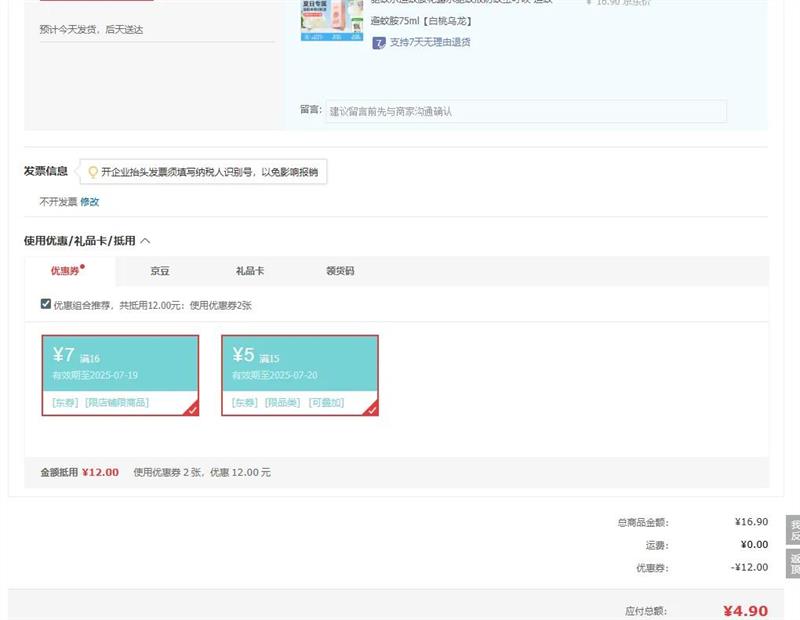Screen dimensions: 800x620
Task: Click 修改 to edit invoice info
Action: click(x=90, y=202)
